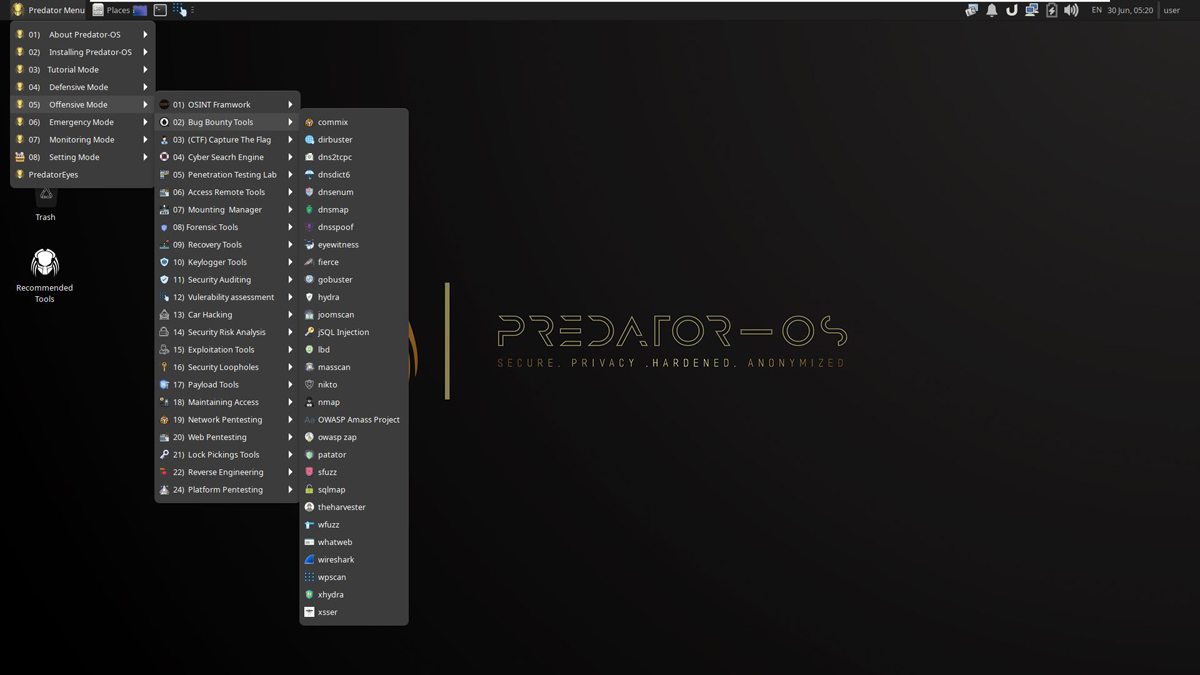Launch wireshark via its fin icon
The image size is (1200, 675).
pyautogui.click(x=310, y=560)
